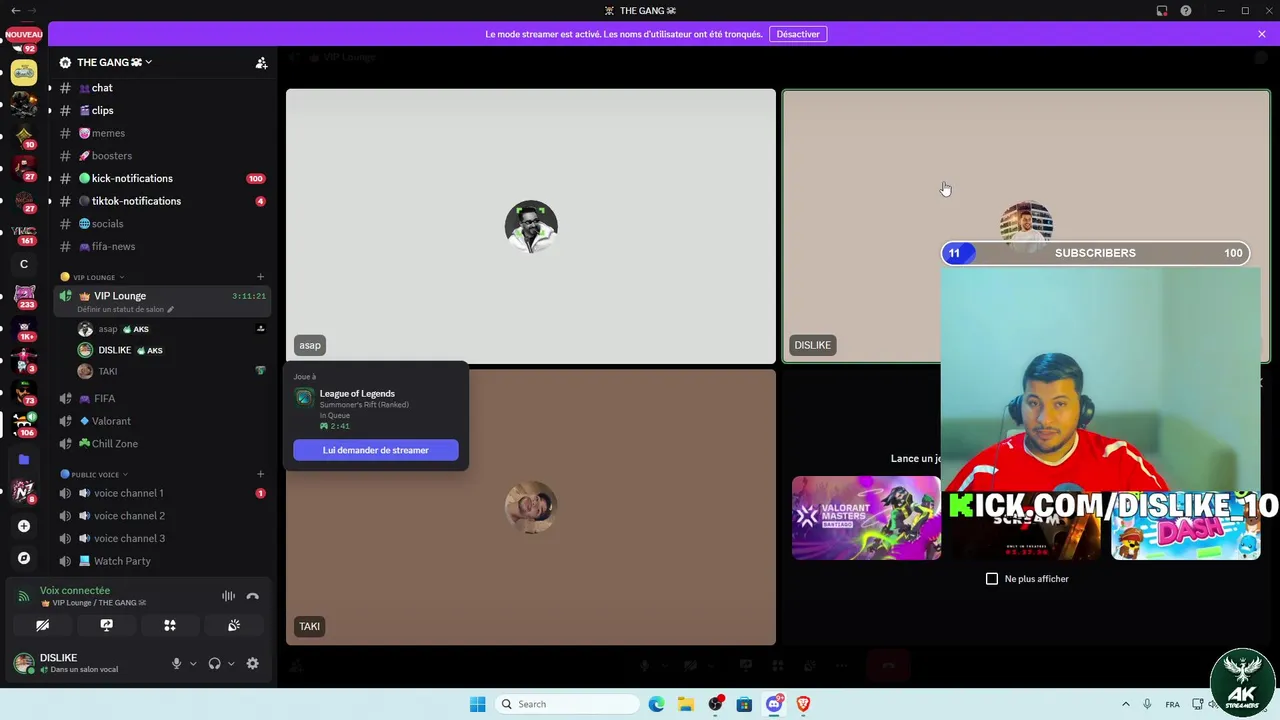Click the 'Désactiver' streamer mode button
Viewport: 1280px width, 720px height.
798,34
